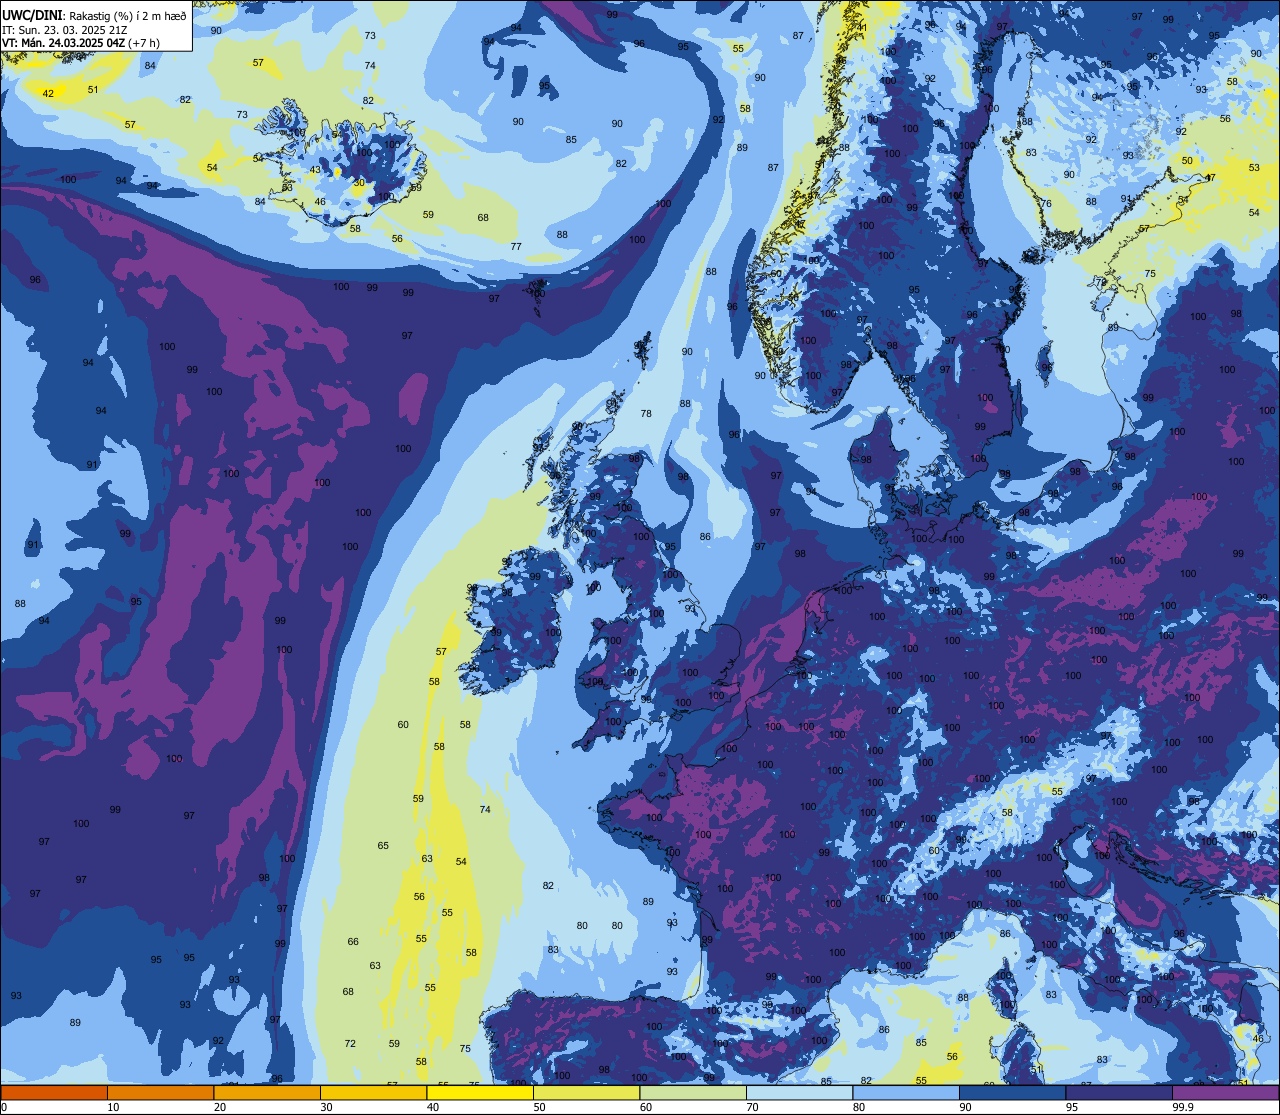Pick the purple legend swatch above 99.9
The image size is (1280, 1115).
pyautogui.click(x=1226, y=1093)
